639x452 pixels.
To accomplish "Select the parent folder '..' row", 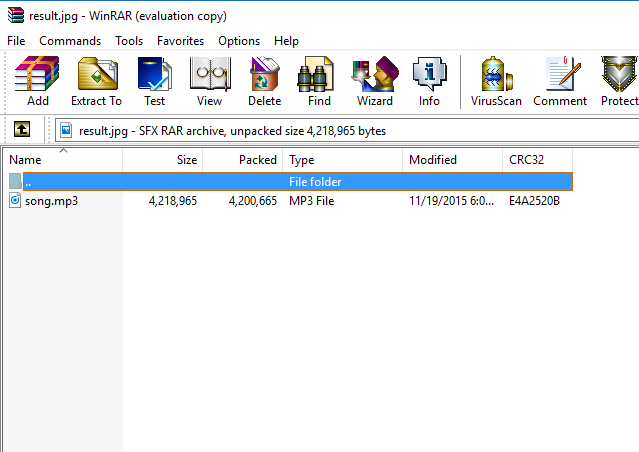I will coord(291,181).
